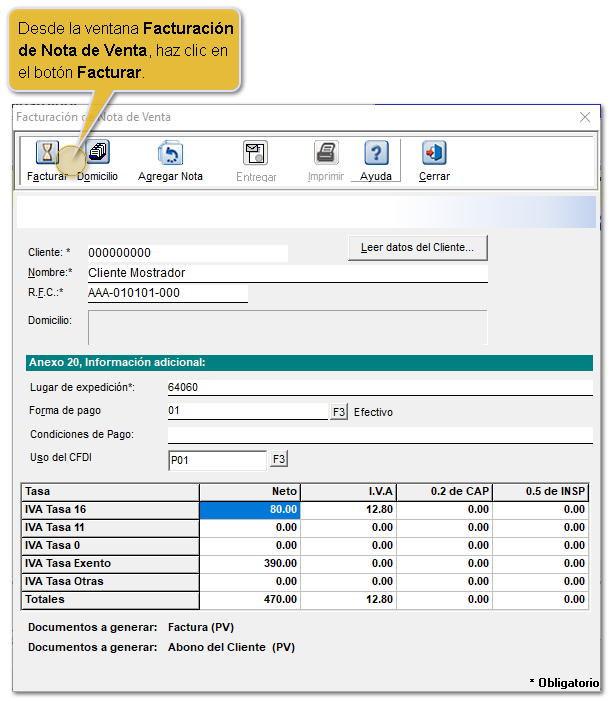Click the Imprimir printer icon
Viewport: 610px width, 701px height.
tap(326, 153)
